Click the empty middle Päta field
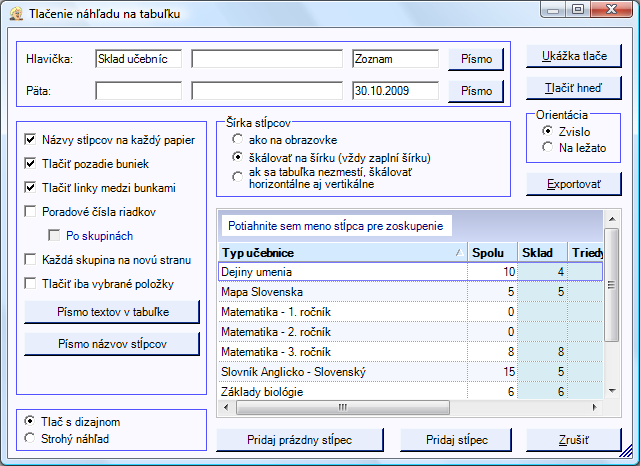Image resolution: width=640 pixels, height=466 pixels. (x=267, y=91)
